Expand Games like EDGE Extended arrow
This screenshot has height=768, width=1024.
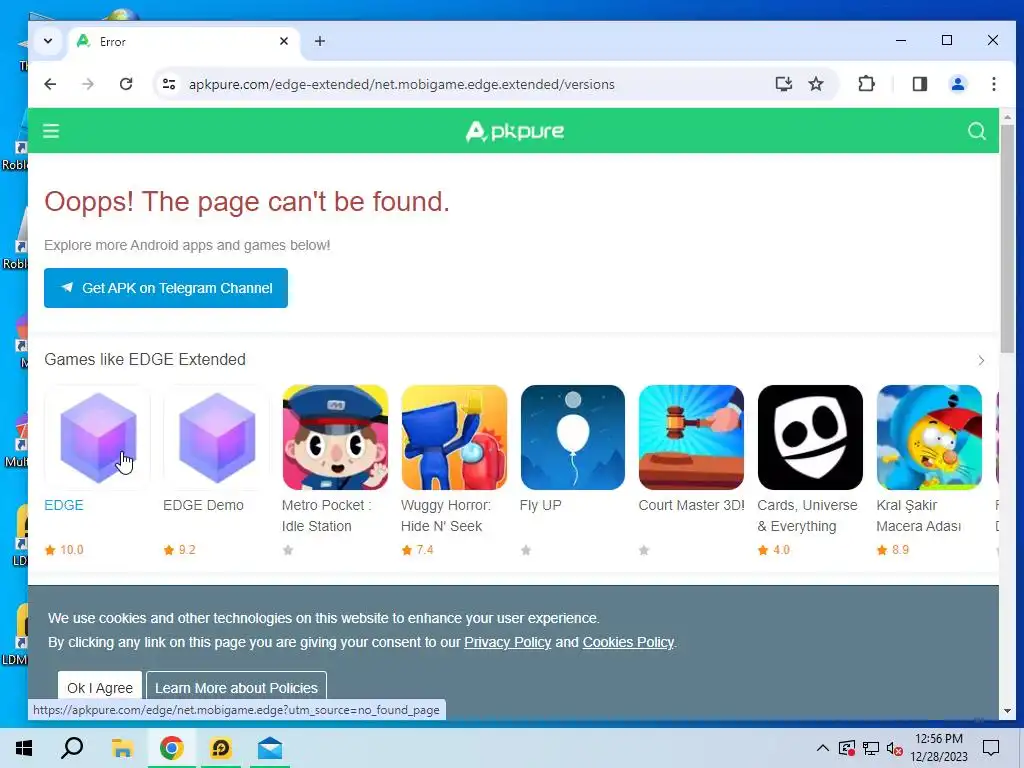981,360
